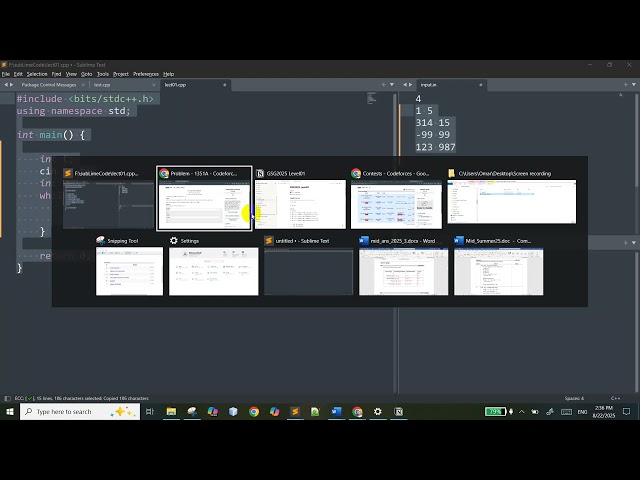Screen dimensions: 640x480
Task: Open the taskbar clock and date
Action: [x=604, y=412]
